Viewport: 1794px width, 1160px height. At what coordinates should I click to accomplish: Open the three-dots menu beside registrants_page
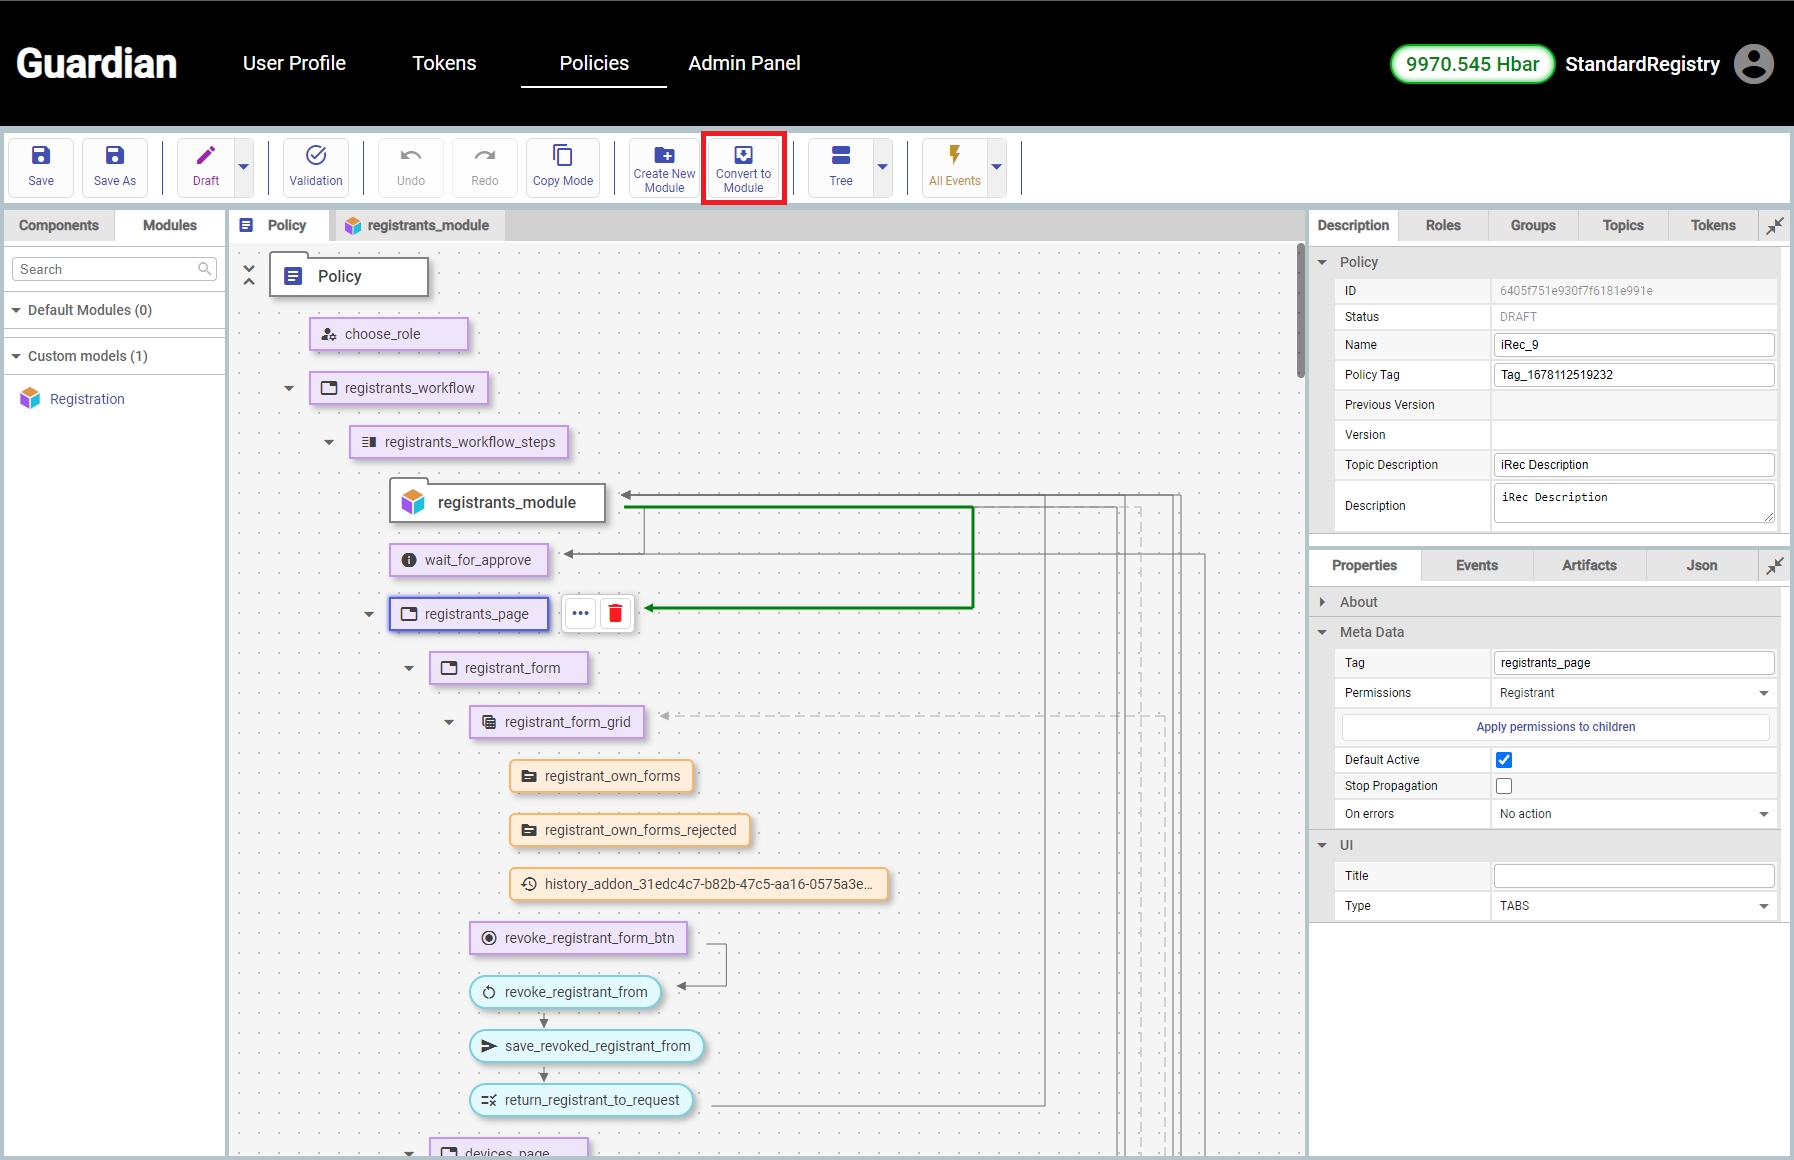coord(580,613)
